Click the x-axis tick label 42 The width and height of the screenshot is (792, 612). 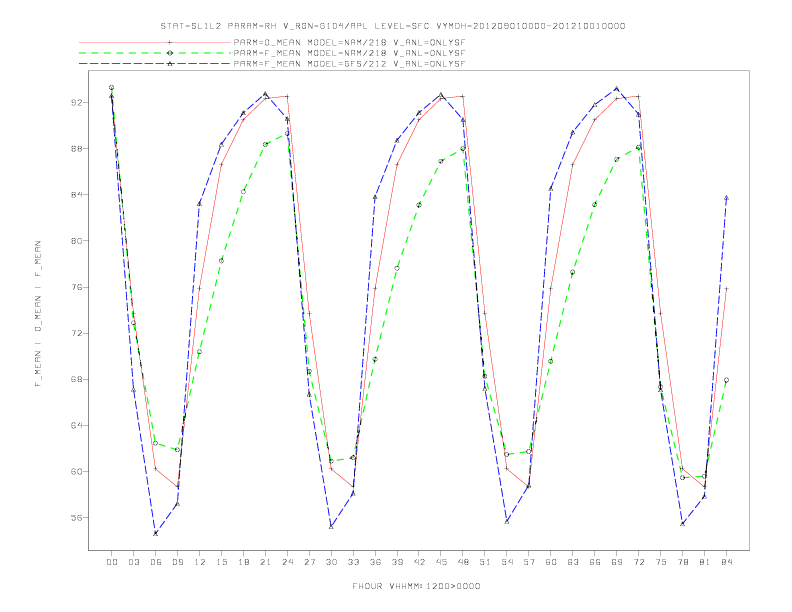tap(419, 562)
